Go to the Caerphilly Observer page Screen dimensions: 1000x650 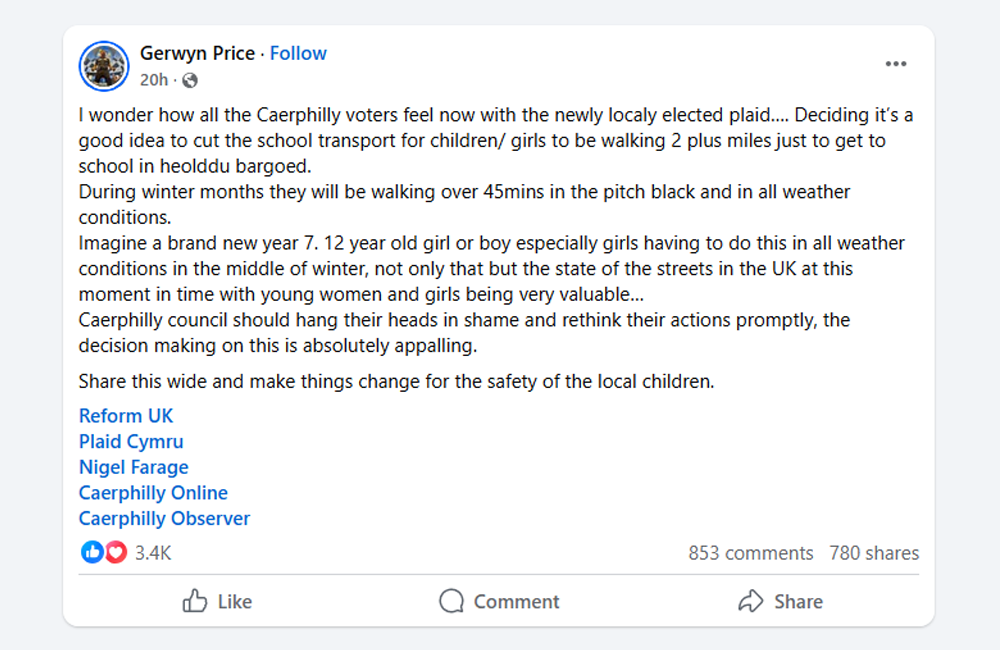164,519
